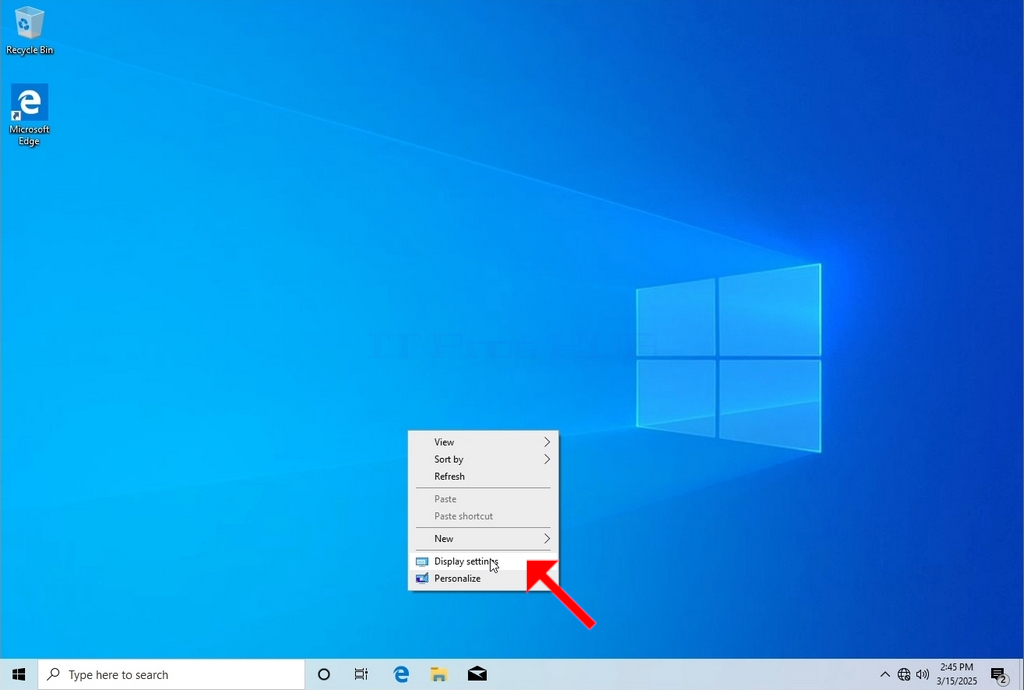The image size is (1024, 690).
Task: Select the Microsoft Edge desktop shortcut
Action: click(x=29, y=115)
